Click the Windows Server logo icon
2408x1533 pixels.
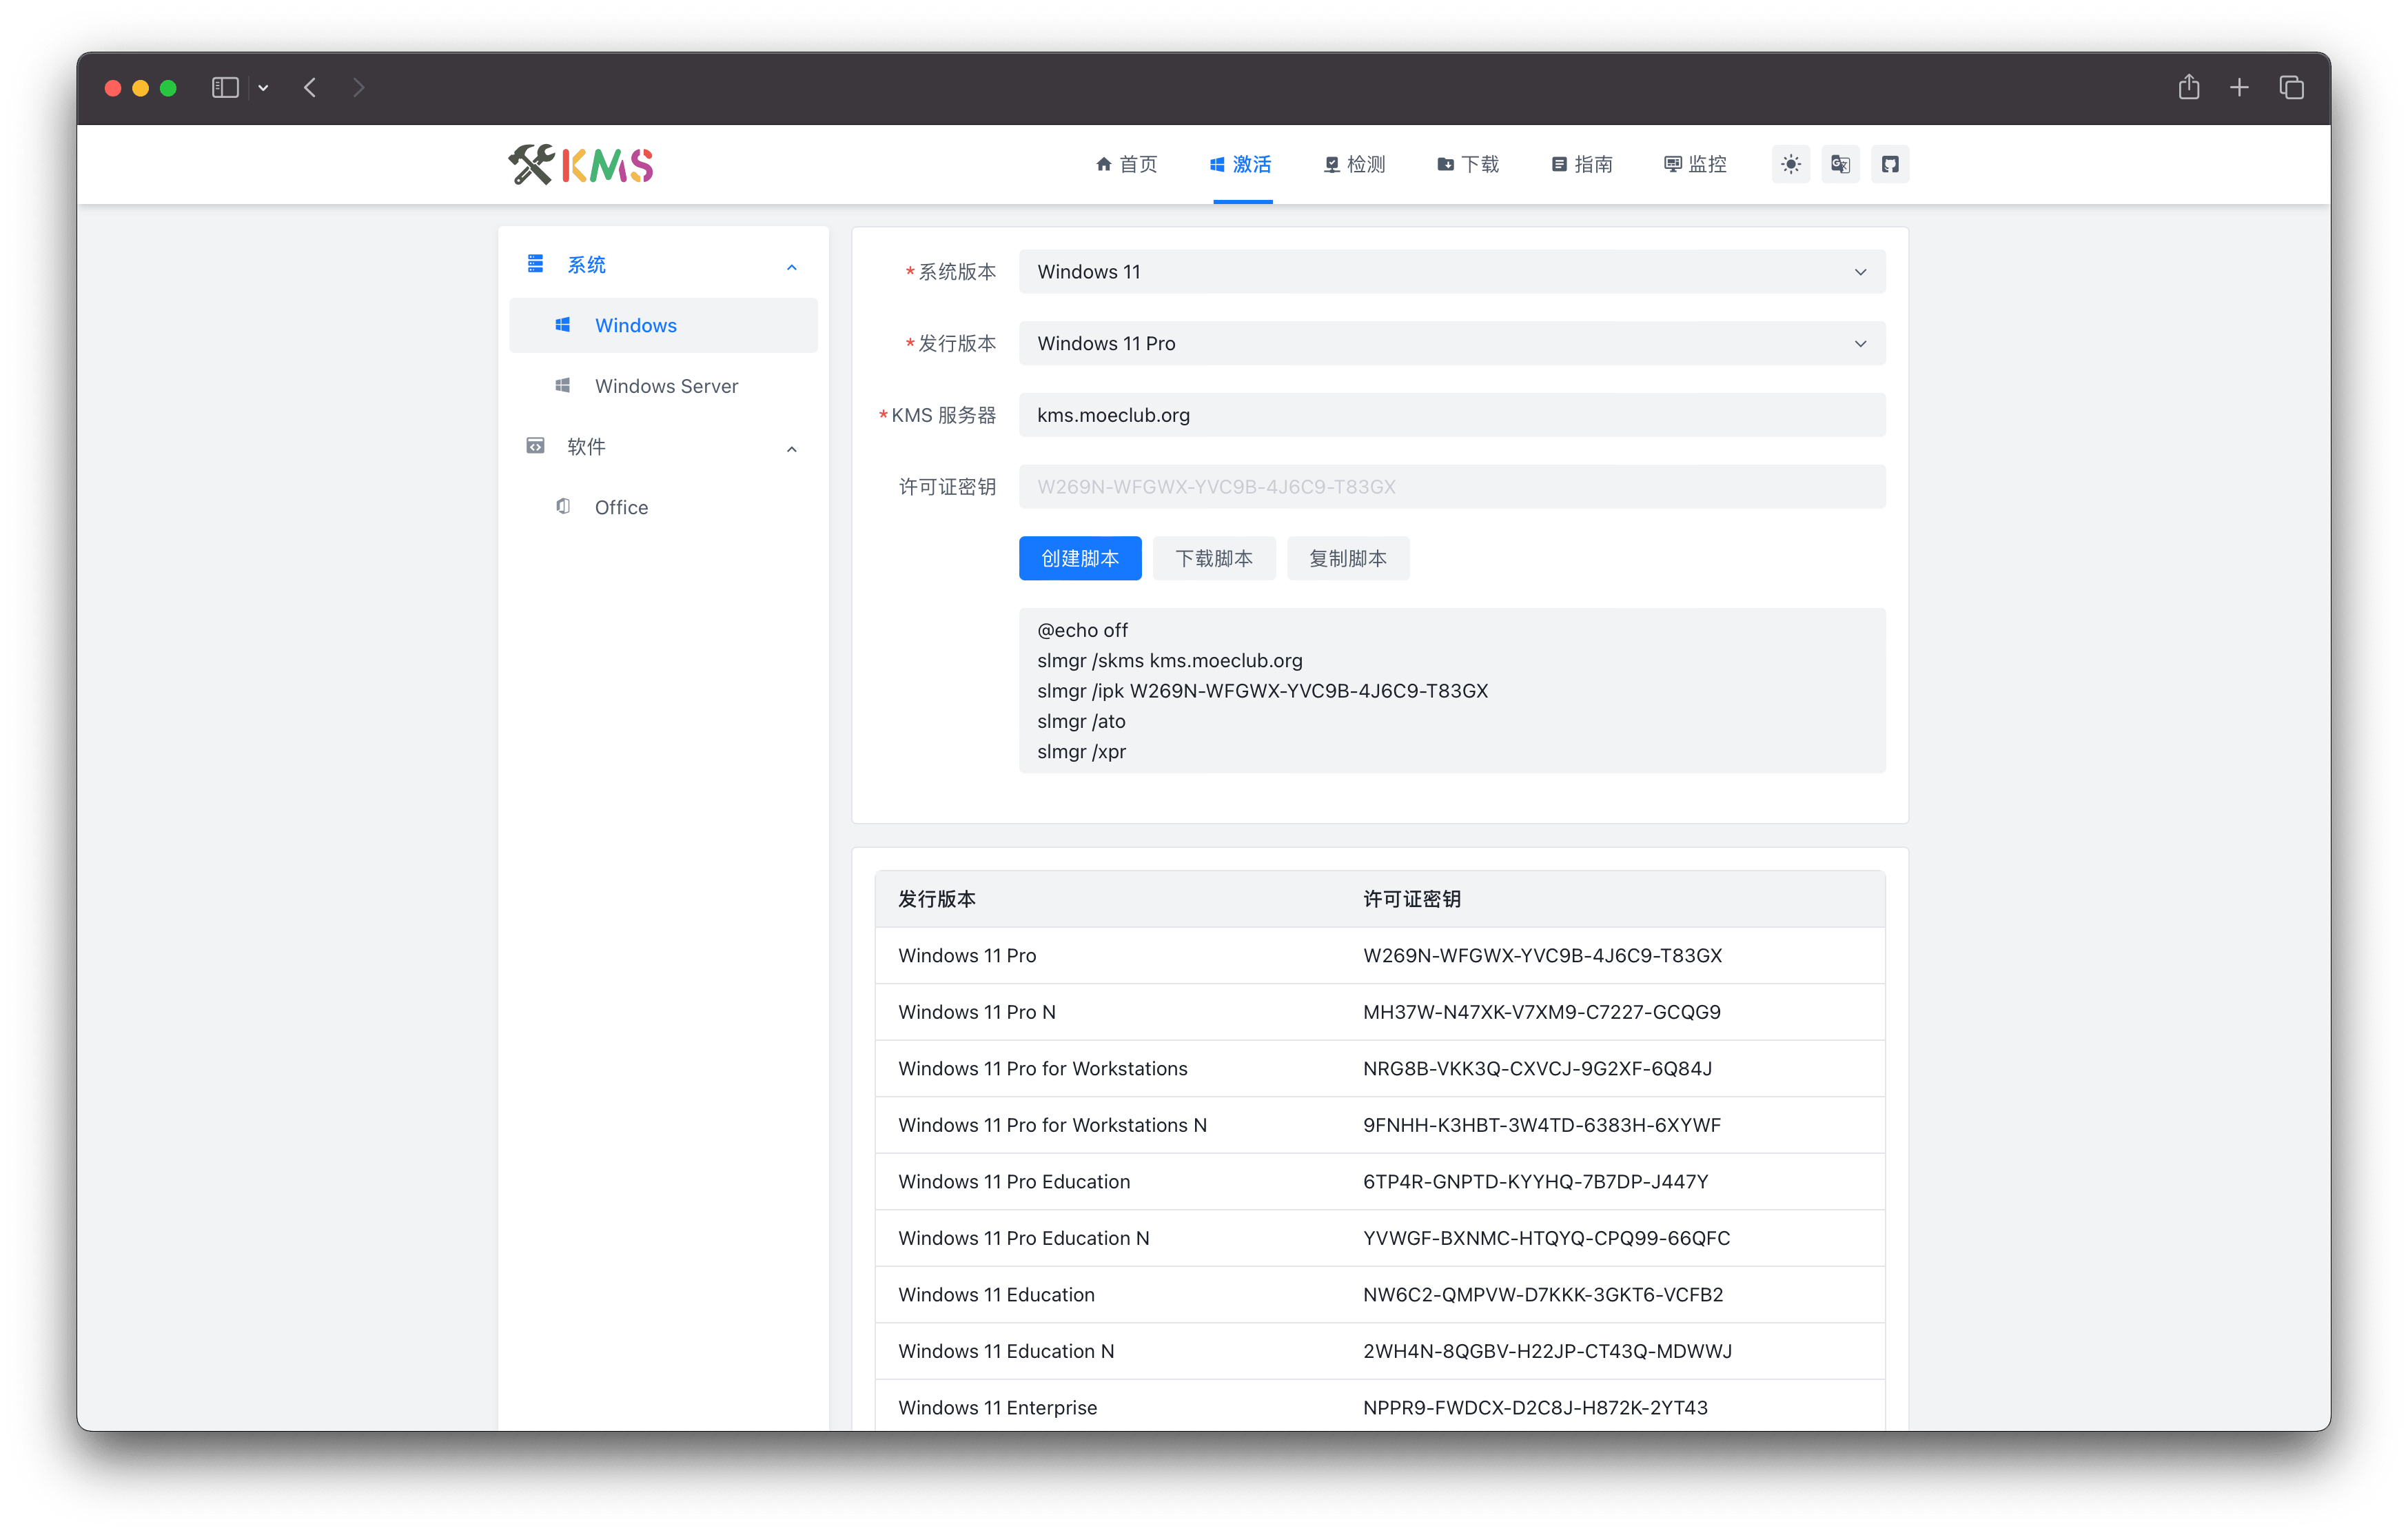(563, 385)
